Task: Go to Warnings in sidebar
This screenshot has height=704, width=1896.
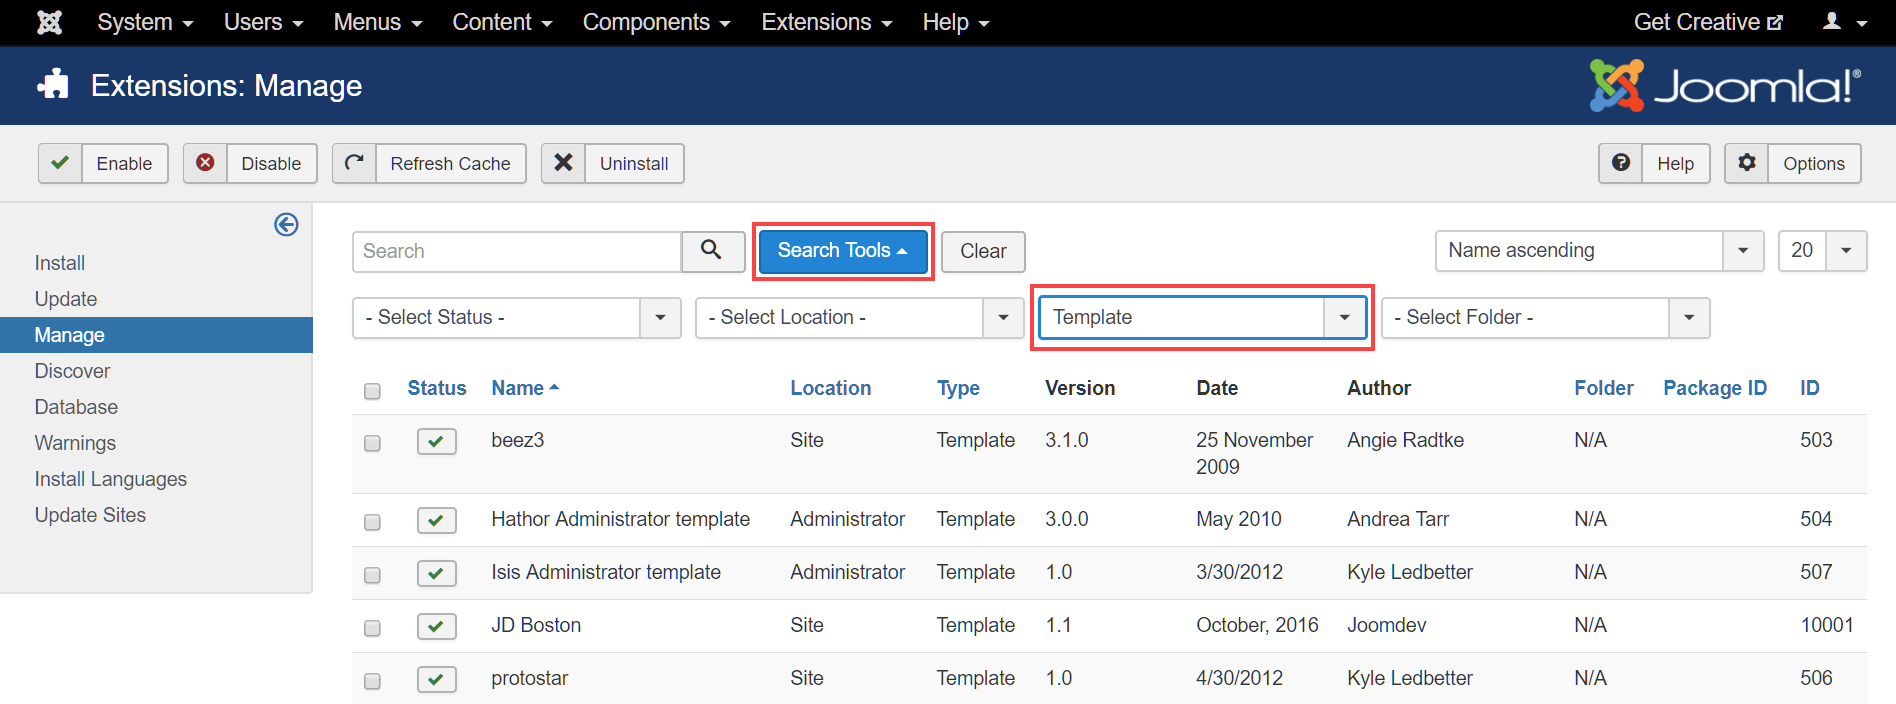Action: (x=75, y=443)
